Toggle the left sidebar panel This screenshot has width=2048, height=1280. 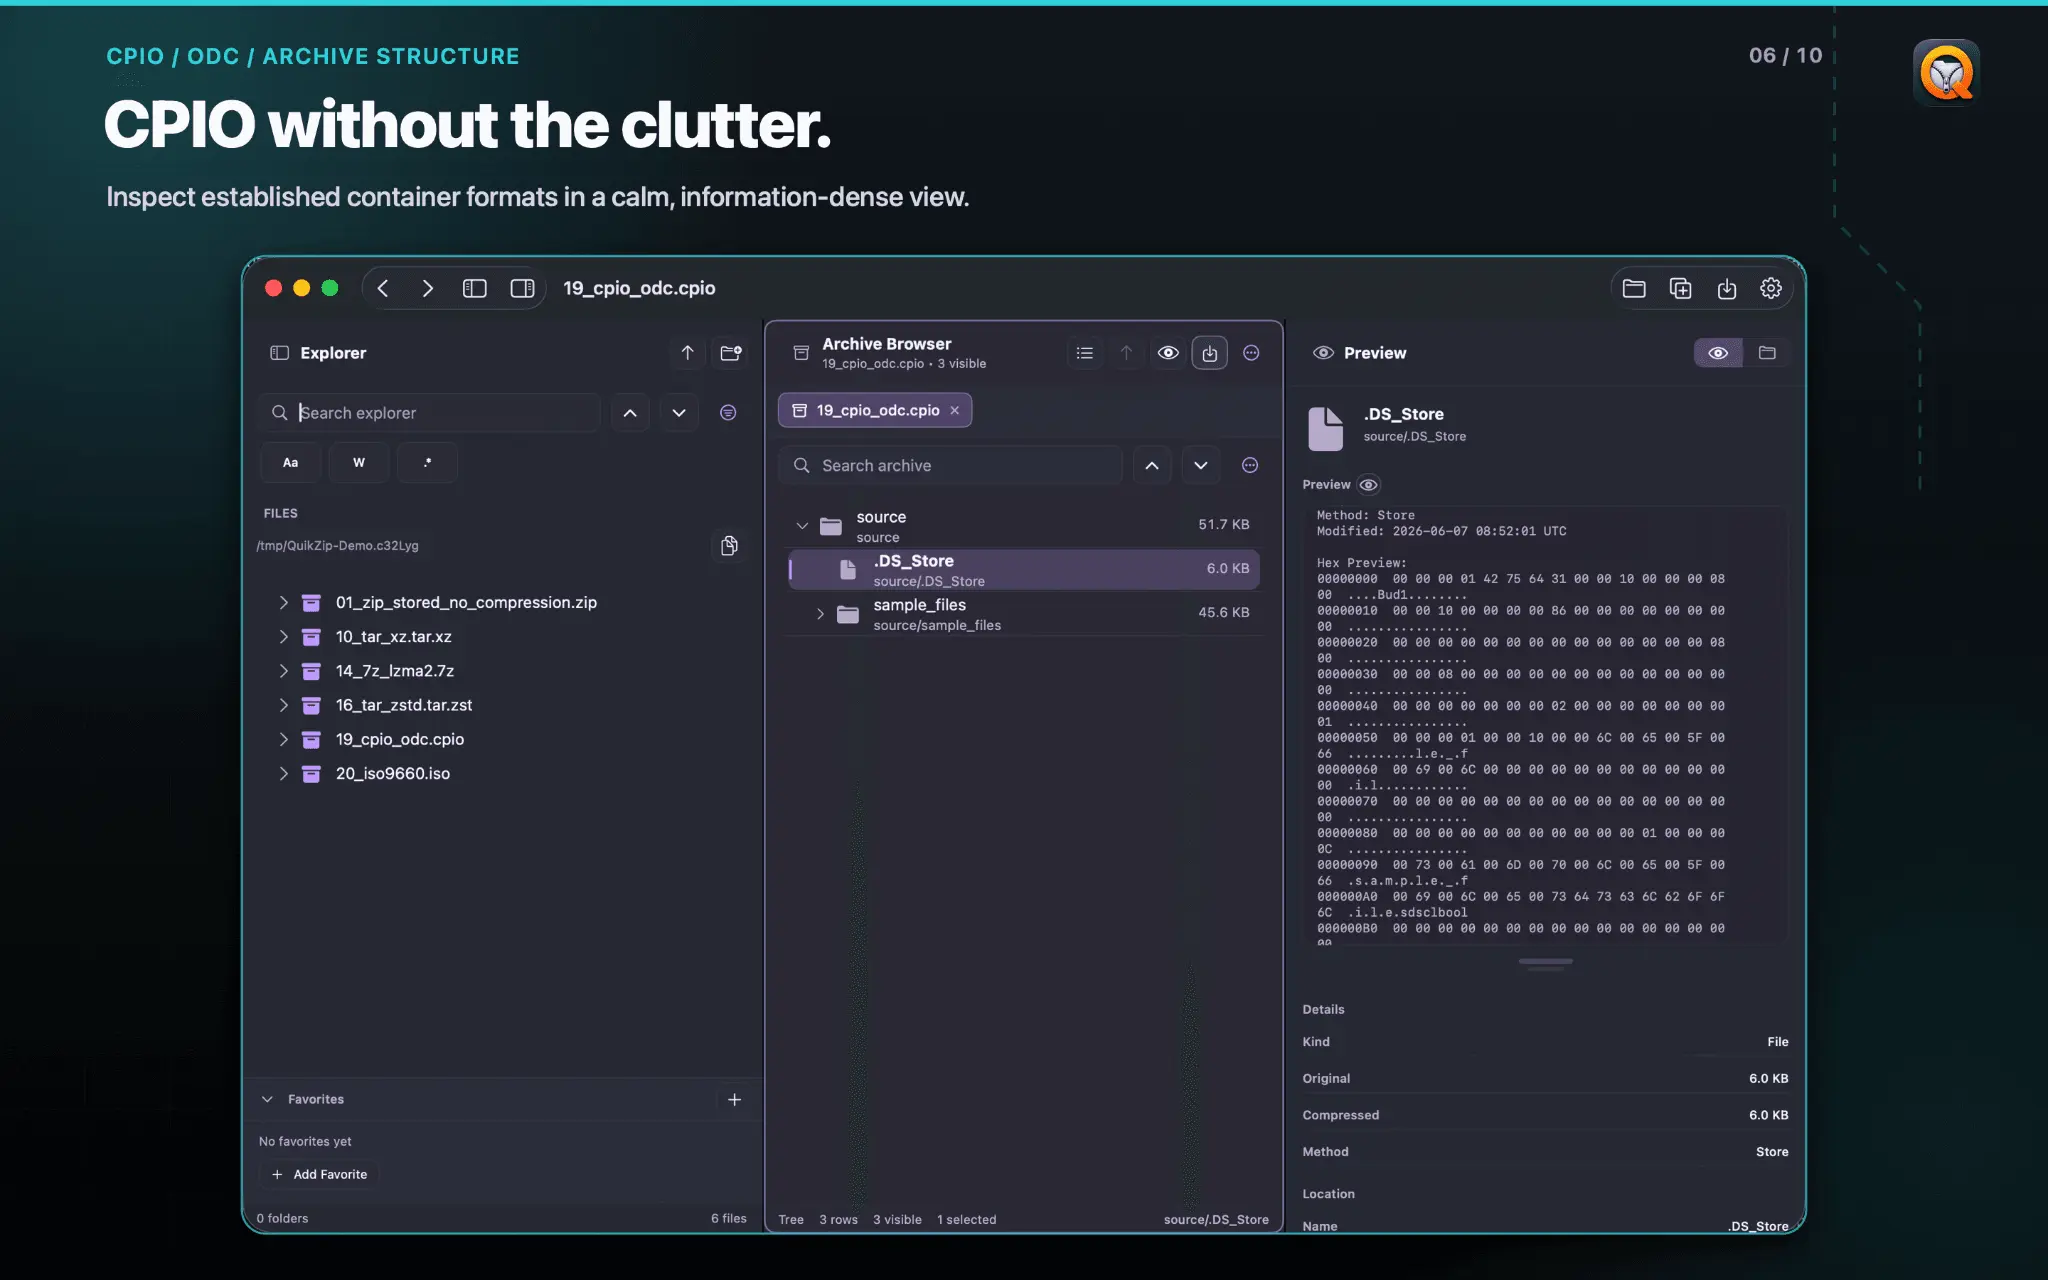tap(474, 288)
